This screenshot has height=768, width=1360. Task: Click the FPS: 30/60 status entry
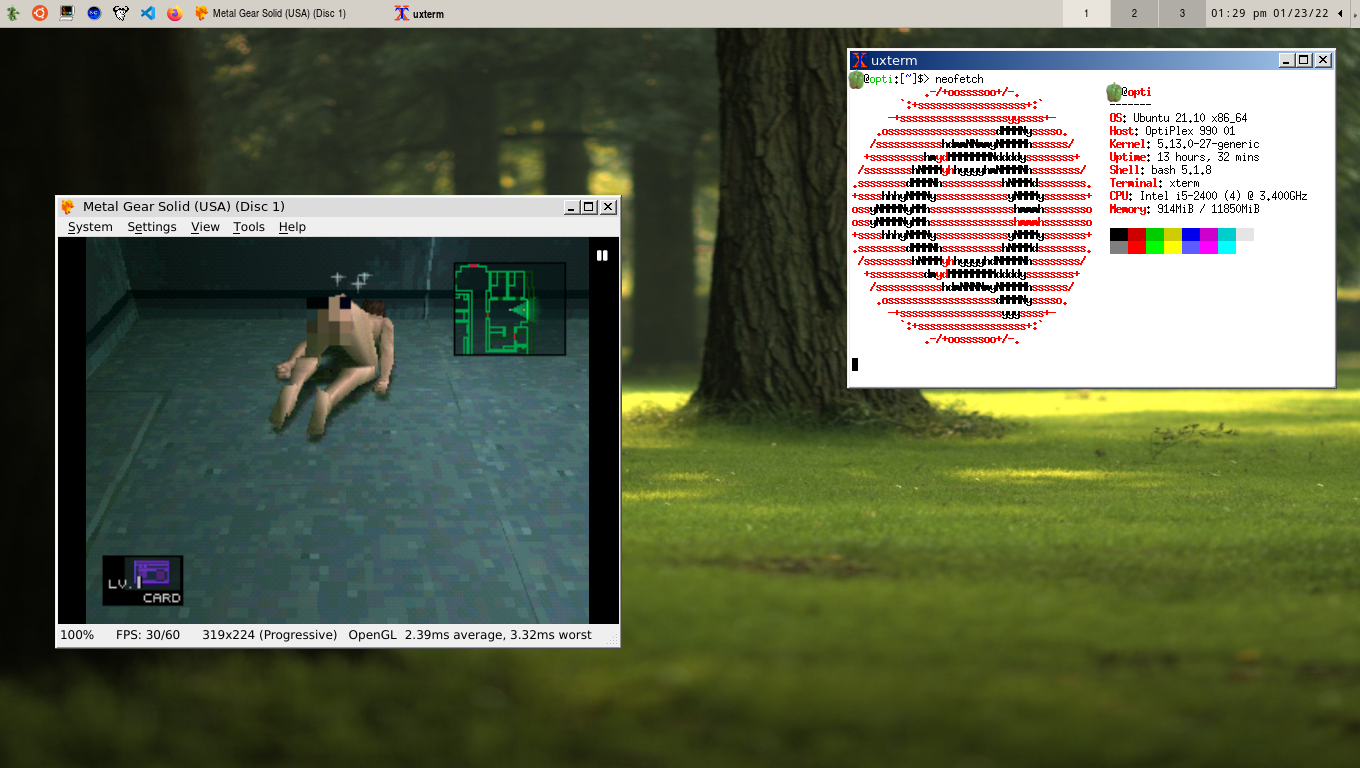coord(148,635)
